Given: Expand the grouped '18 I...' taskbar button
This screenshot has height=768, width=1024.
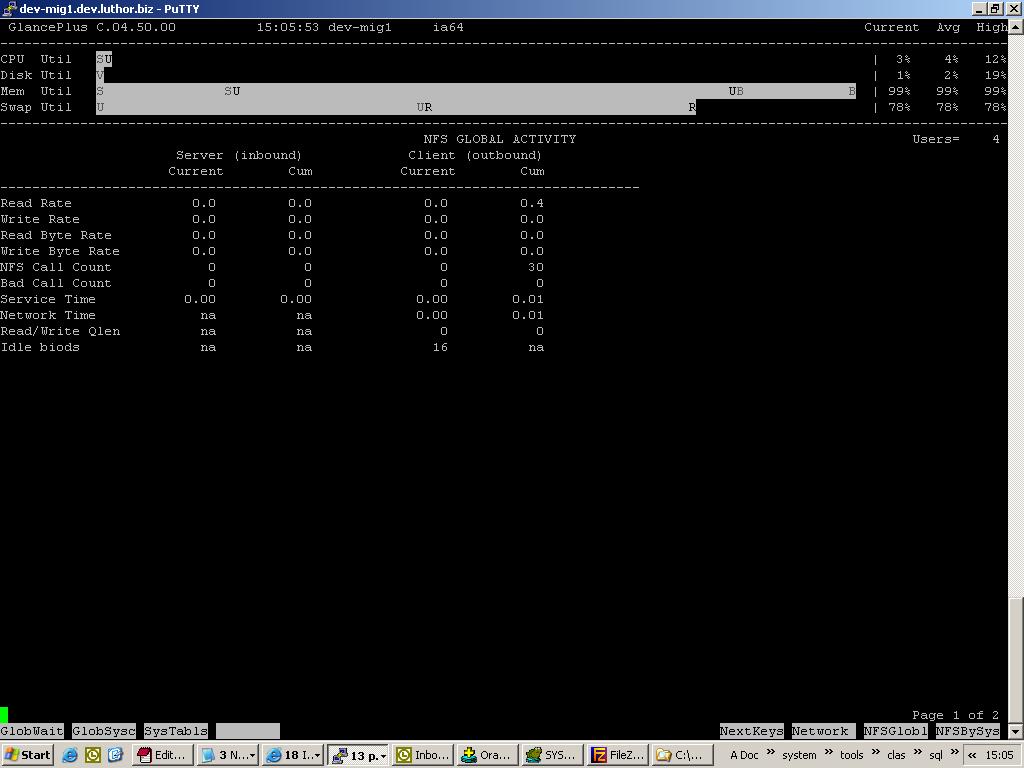Looking at the screenshot, I should [x=292, y=755].
